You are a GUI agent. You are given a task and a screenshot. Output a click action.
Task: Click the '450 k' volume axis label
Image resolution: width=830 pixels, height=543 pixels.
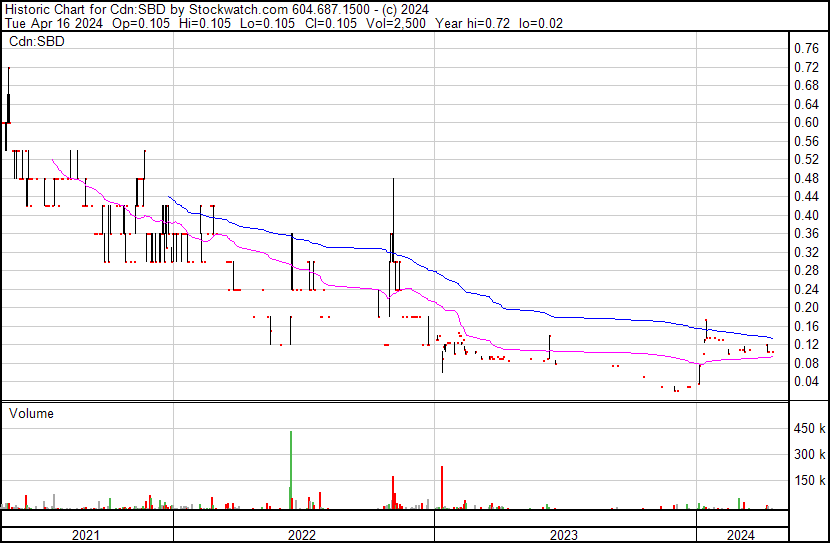[x=809, y=428]
